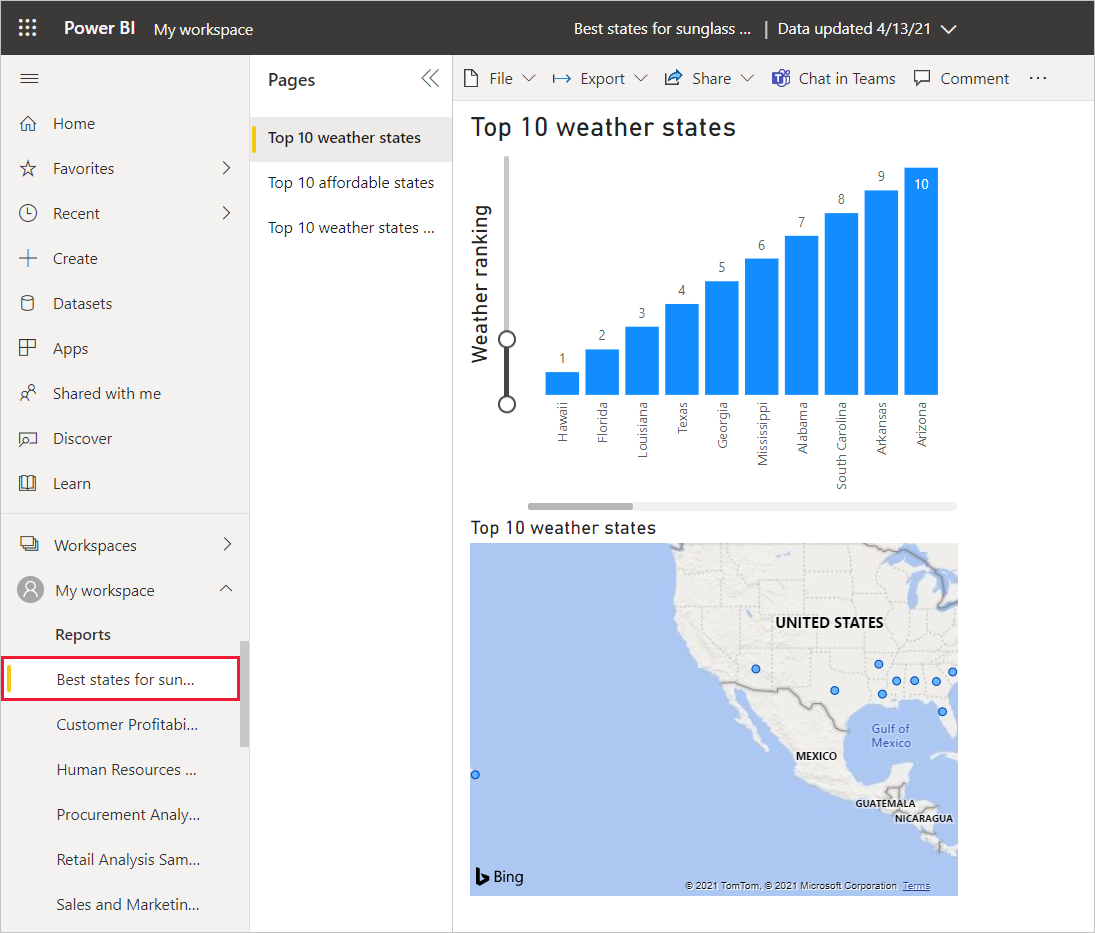Click the Export arrow icon

click(561, 79)
